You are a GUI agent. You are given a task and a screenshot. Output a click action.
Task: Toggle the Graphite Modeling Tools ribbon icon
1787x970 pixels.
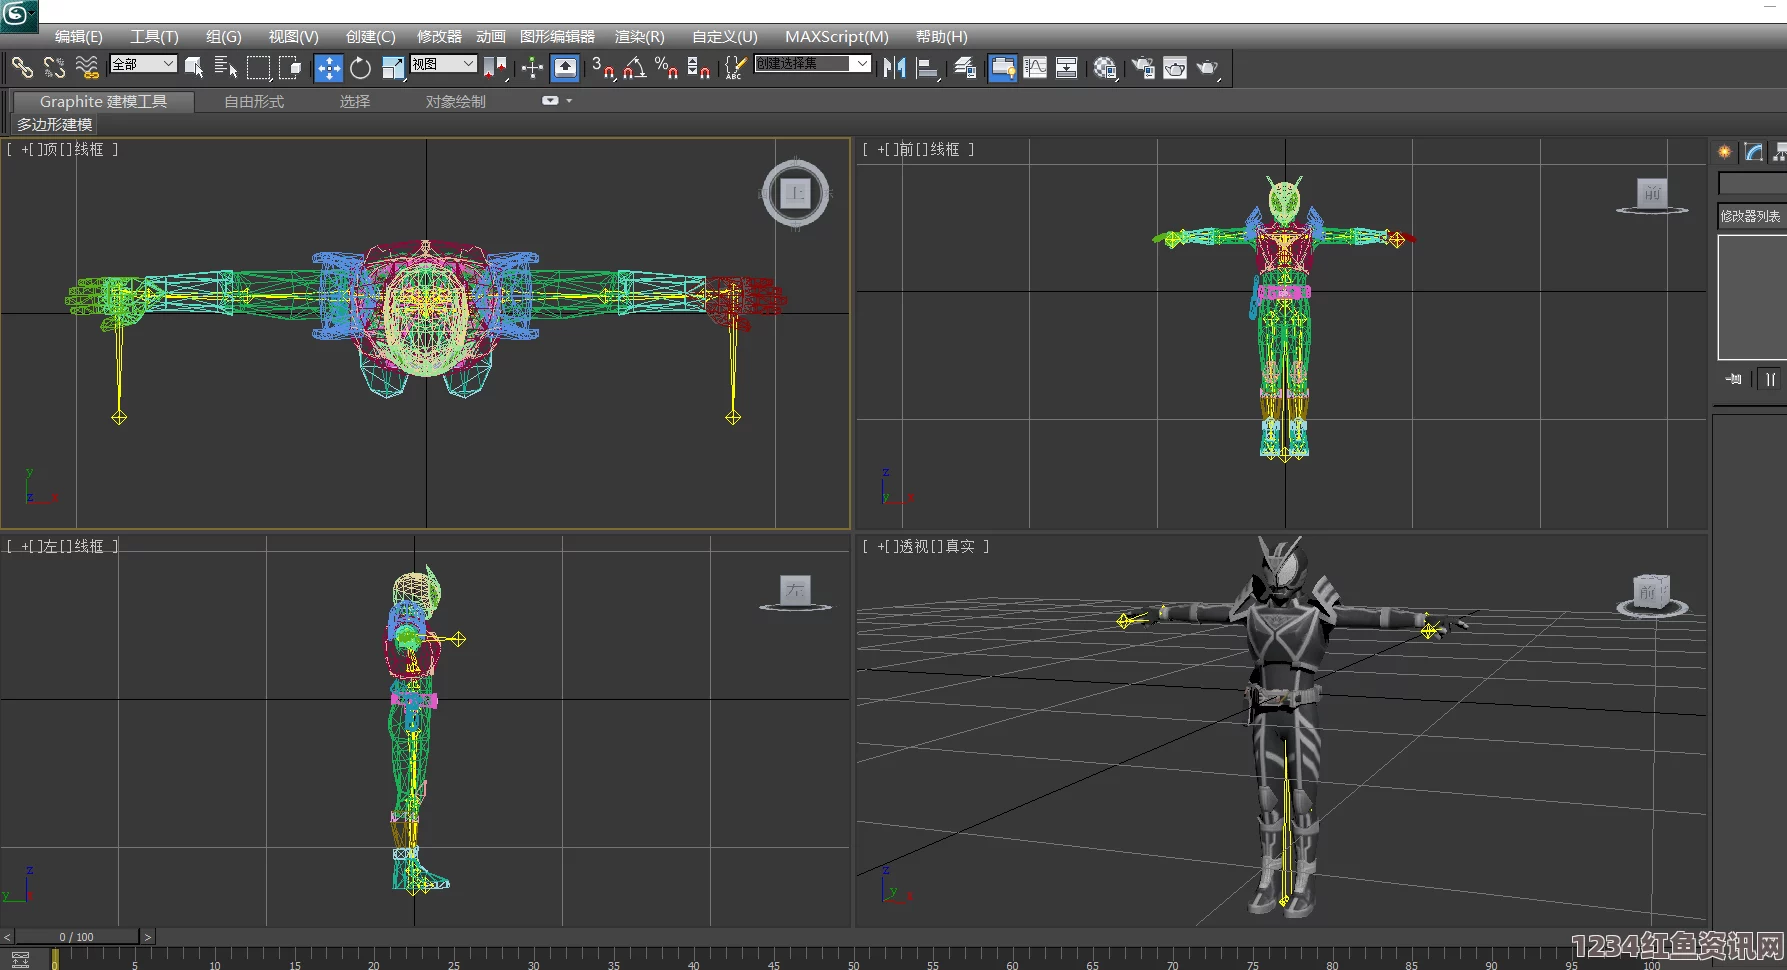tap(1003, 67)
